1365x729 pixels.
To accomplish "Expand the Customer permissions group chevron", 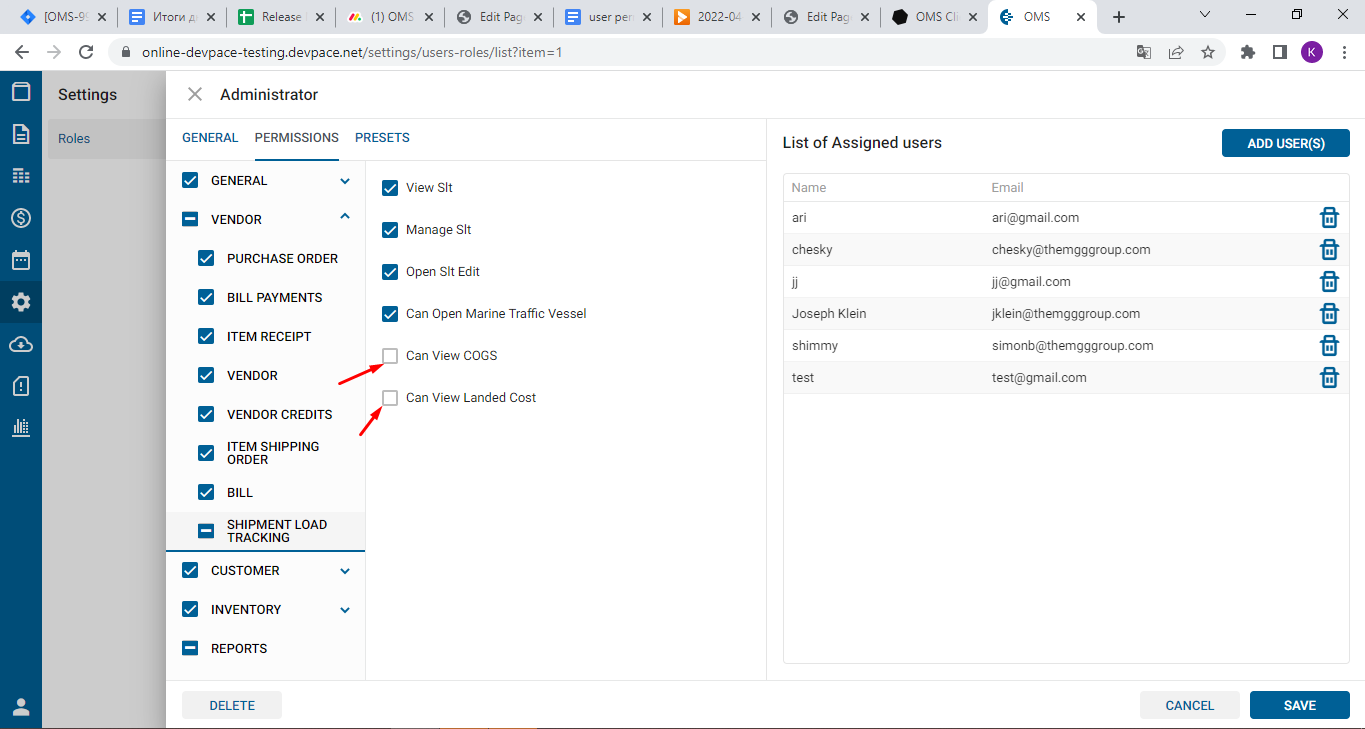I will [345, 571].
